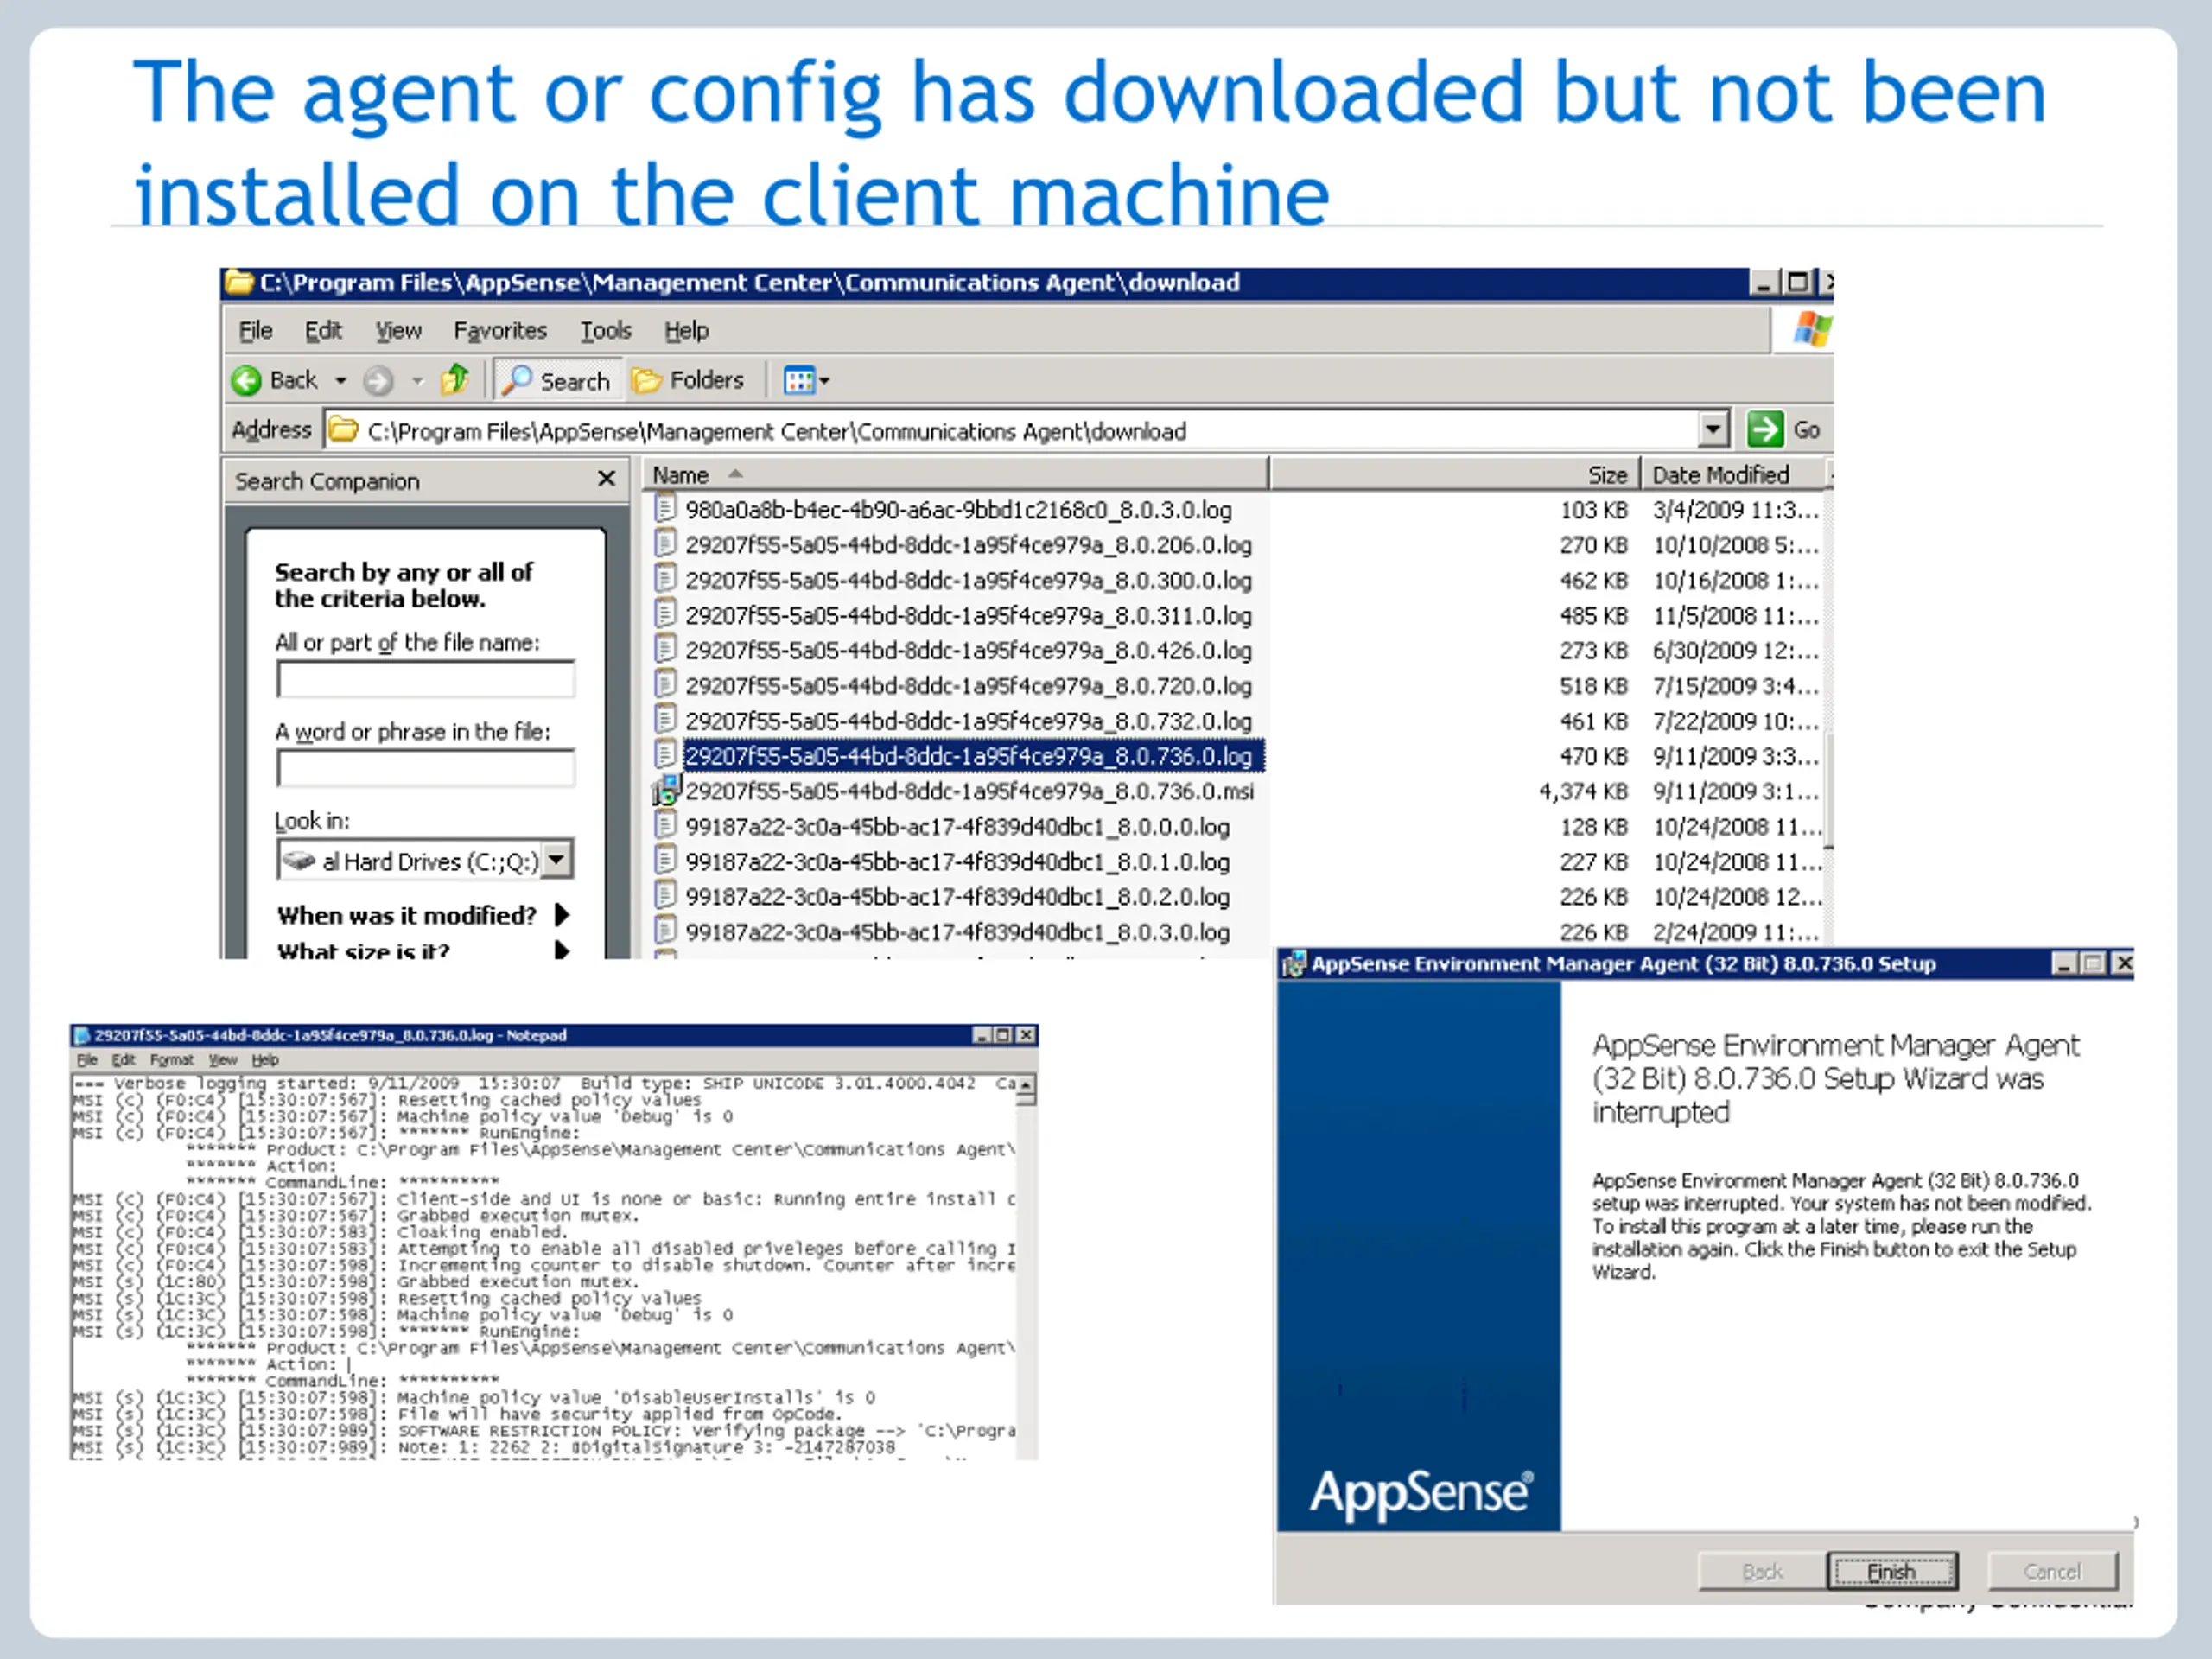Image resolution: width=2212 pixels, height=1659 pixels.
Task: Click the AppSense Setup title bar icon
Action: 1294,964
